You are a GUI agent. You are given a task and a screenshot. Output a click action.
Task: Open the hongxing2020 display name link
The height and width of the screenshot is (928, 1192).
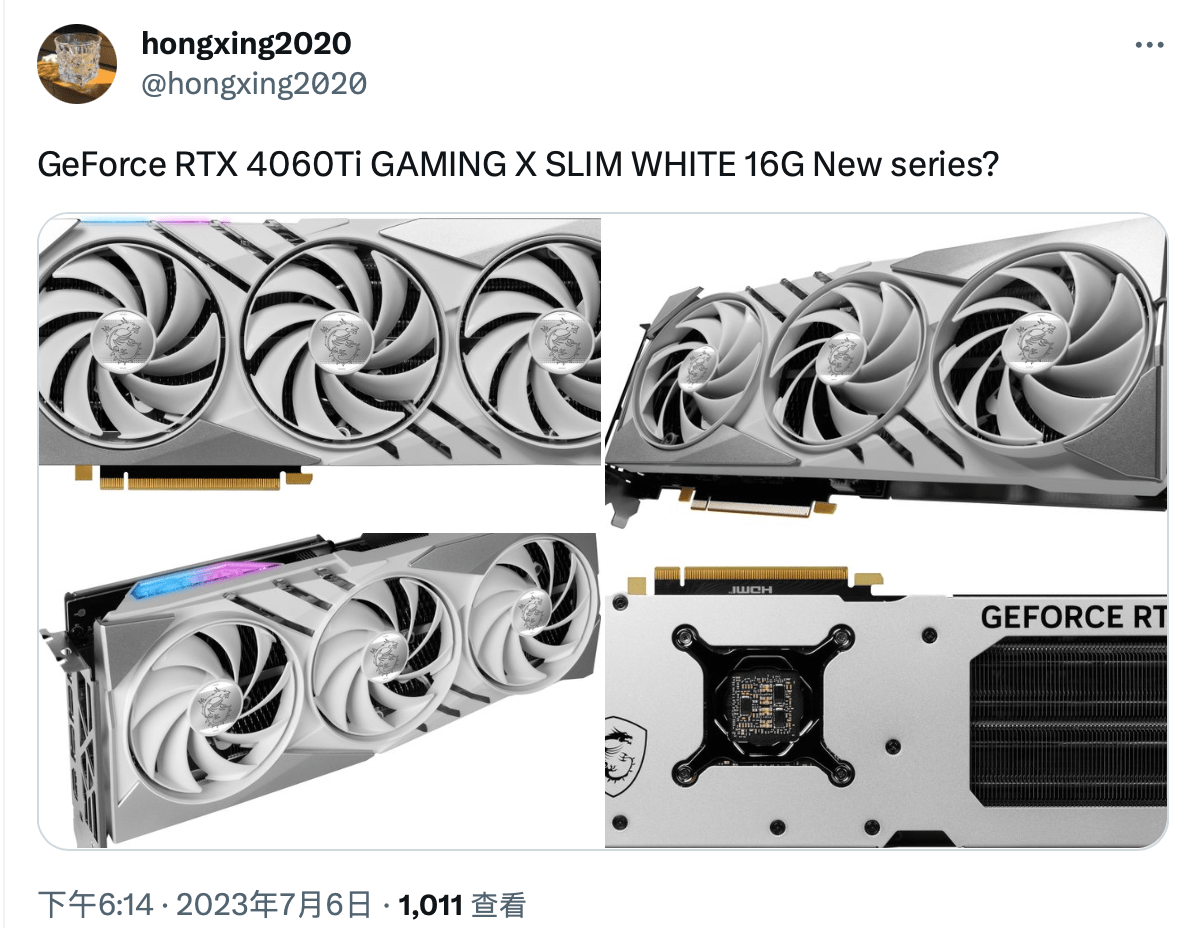(246, 43)
